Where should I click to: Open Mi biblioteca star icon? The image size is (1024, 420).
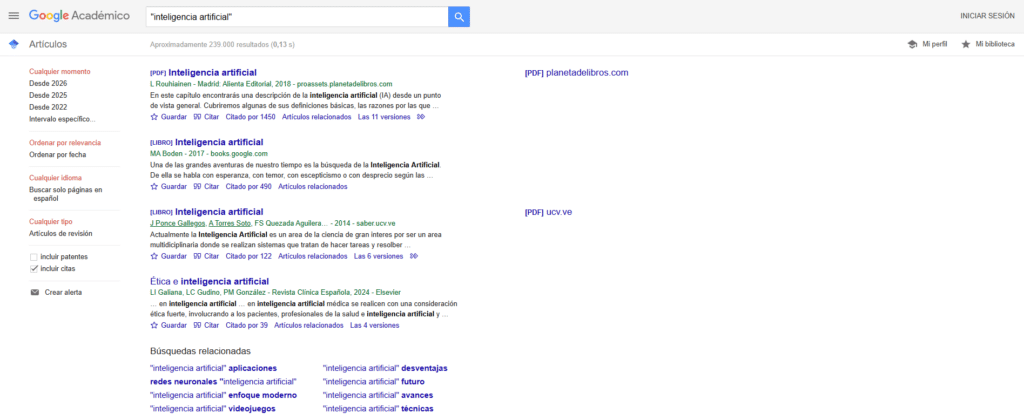click(x=965, y=44)
